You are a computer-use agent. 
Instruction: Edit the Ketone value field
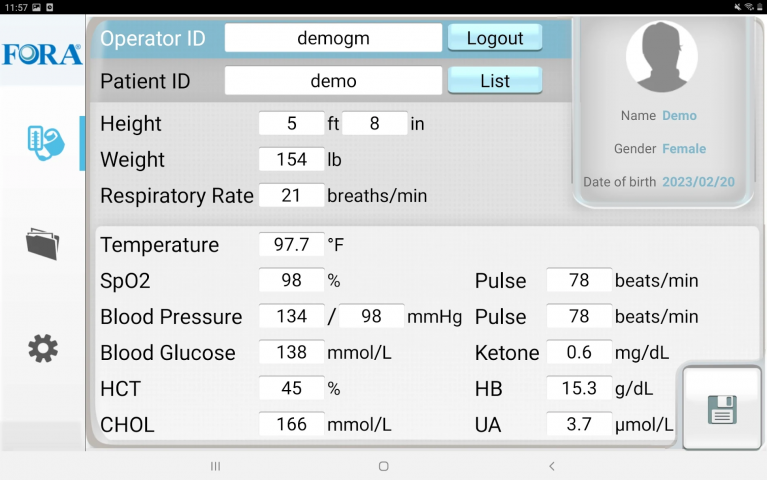pyautogui.click(x=579, y=353)
